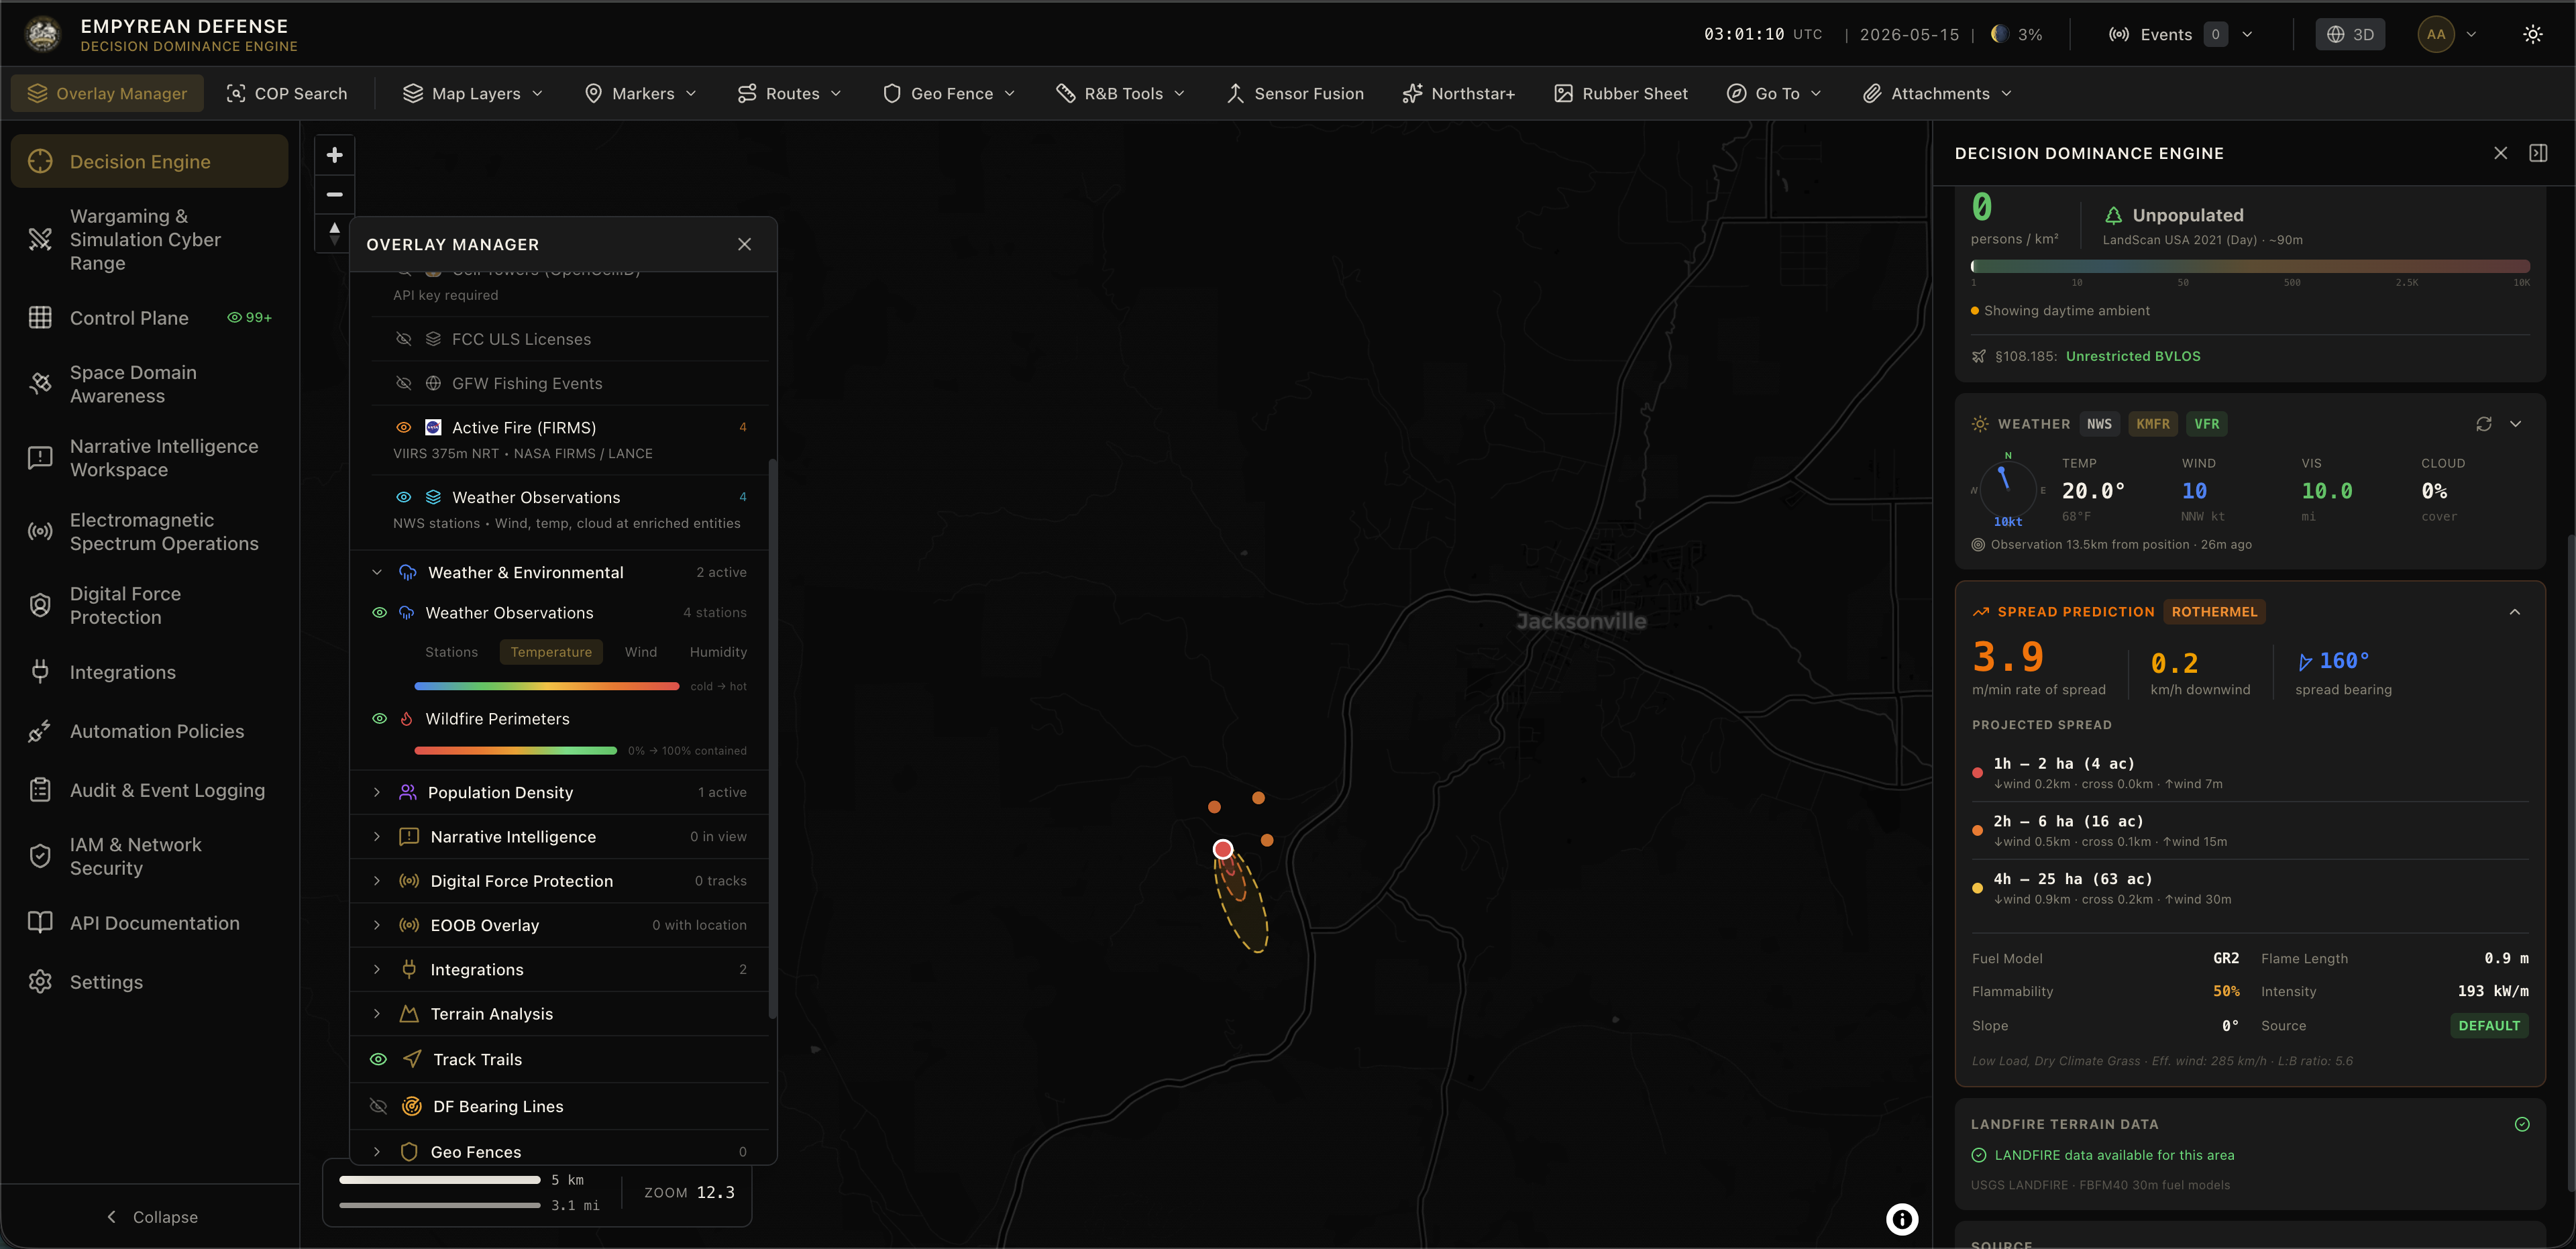This screenshot has width=2576, height=1249.
Task: Hide Active Fire (FIRMS) layer
Action: 404,427
